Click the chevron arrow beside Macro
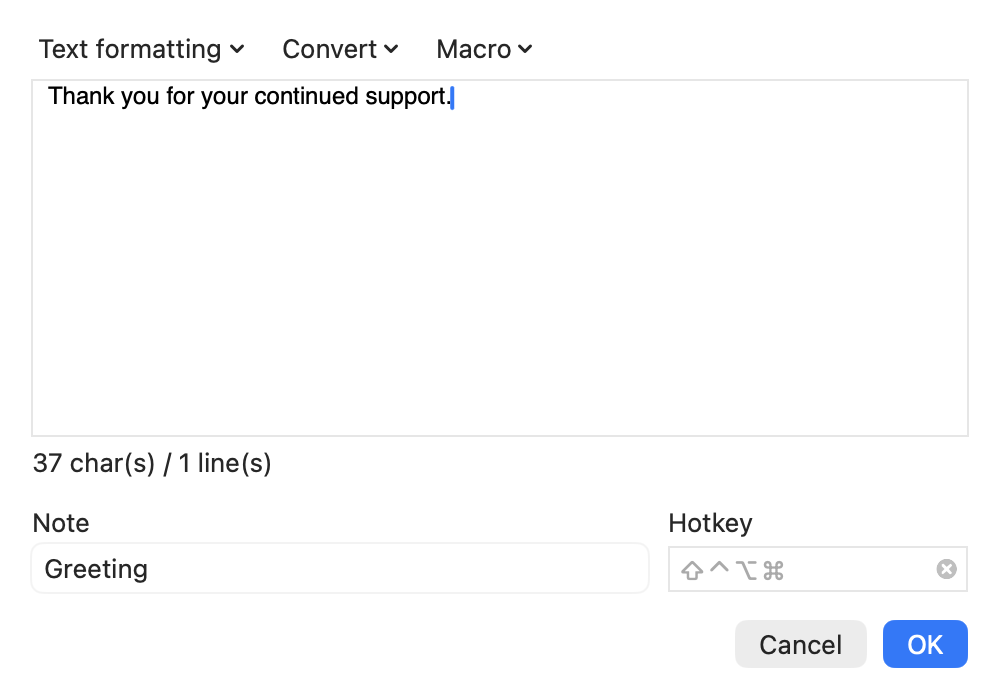This screenshot has width=1000, height=700. (x=526, y=49)
